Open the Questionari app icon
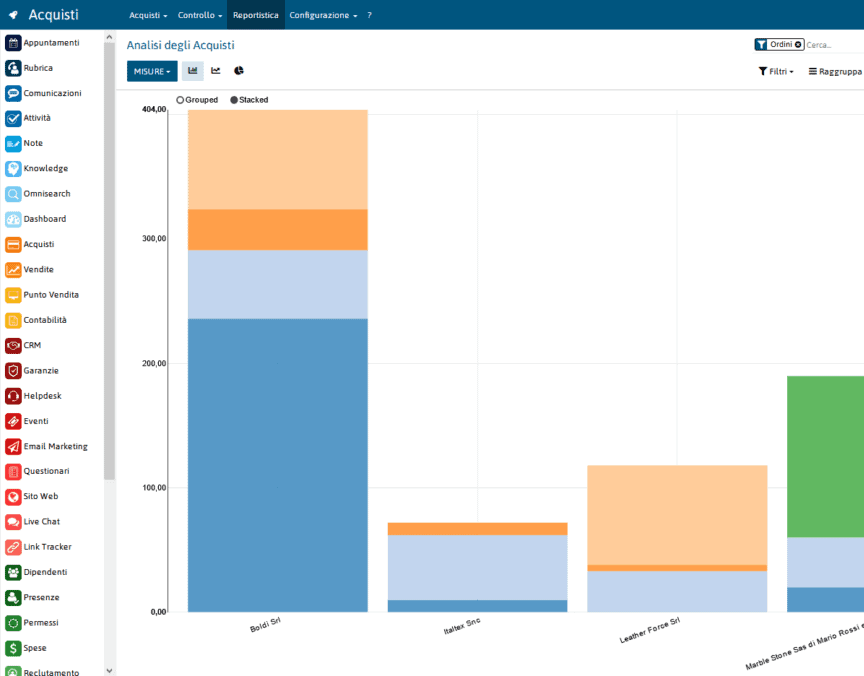This screenshot has width=864, height=676. tap(13, 472)
